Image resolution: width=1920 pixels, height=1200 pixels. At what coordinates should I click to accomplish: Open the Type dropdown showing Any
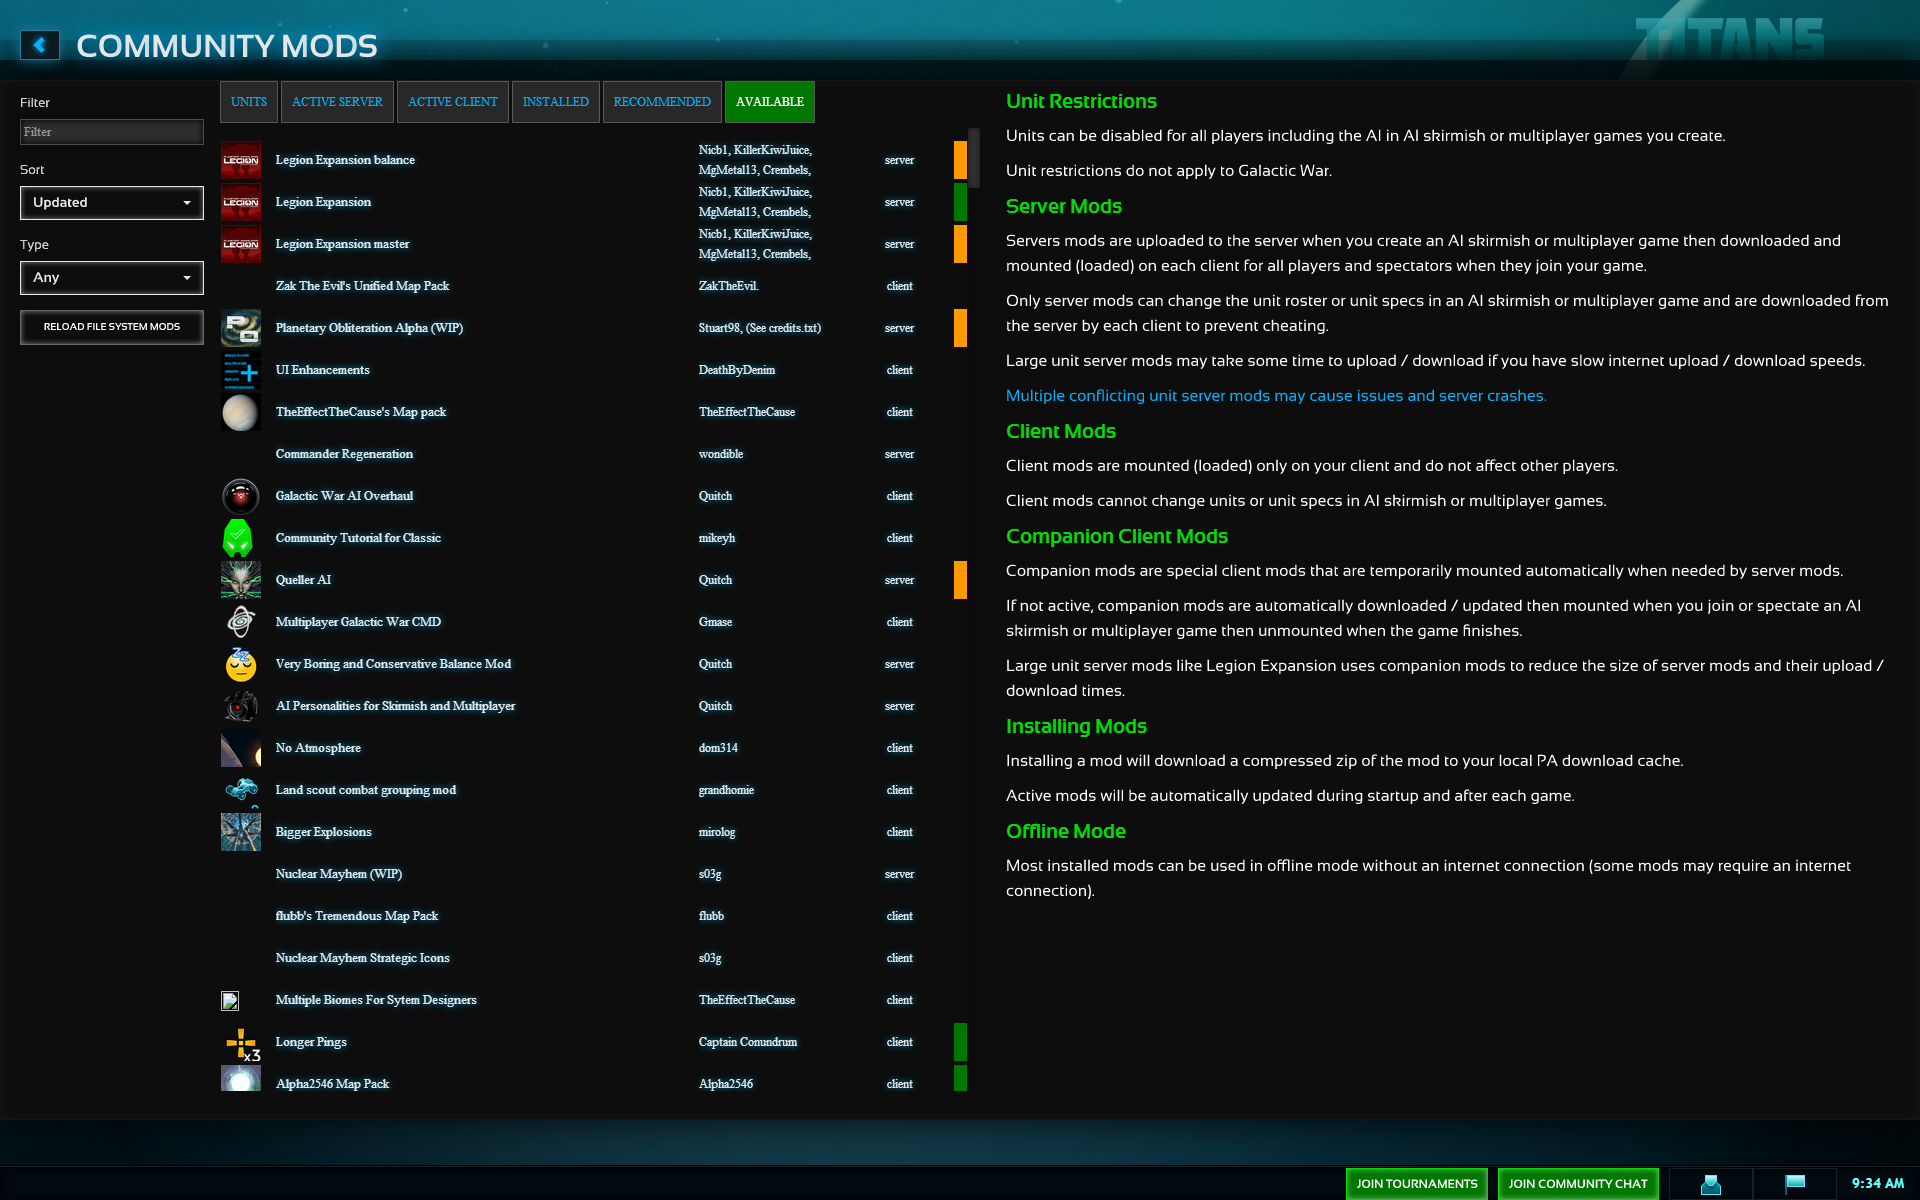pyautogui.click(x=112, y=278)
